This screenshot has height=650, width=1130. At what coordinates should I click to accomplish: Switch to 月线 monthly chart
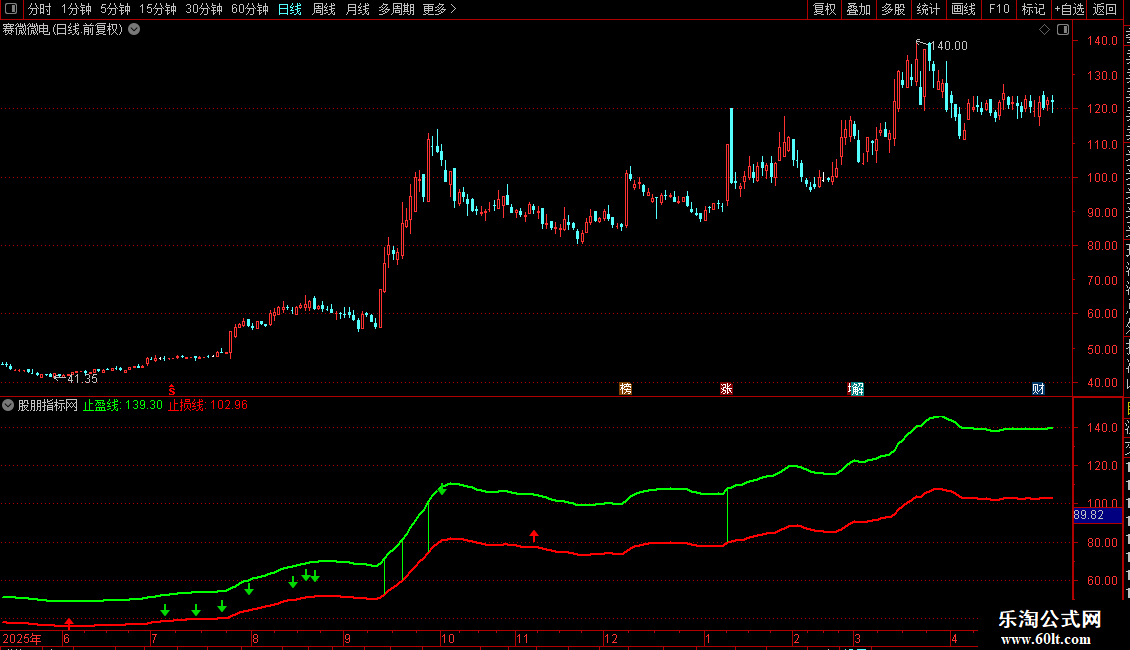click(357, 9)
